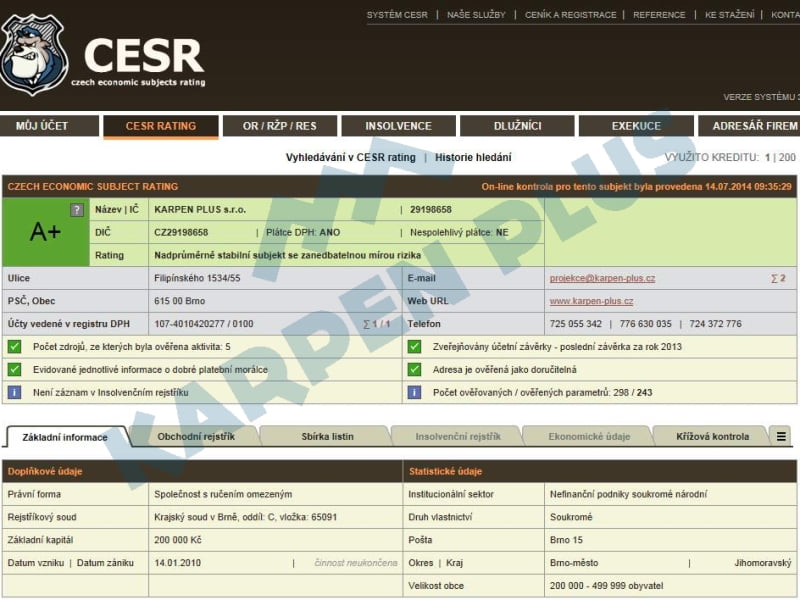Open the INSOLVENCE section
This screenshot has height=600, width=800.
pyautogui.click(x=398, y=126)
